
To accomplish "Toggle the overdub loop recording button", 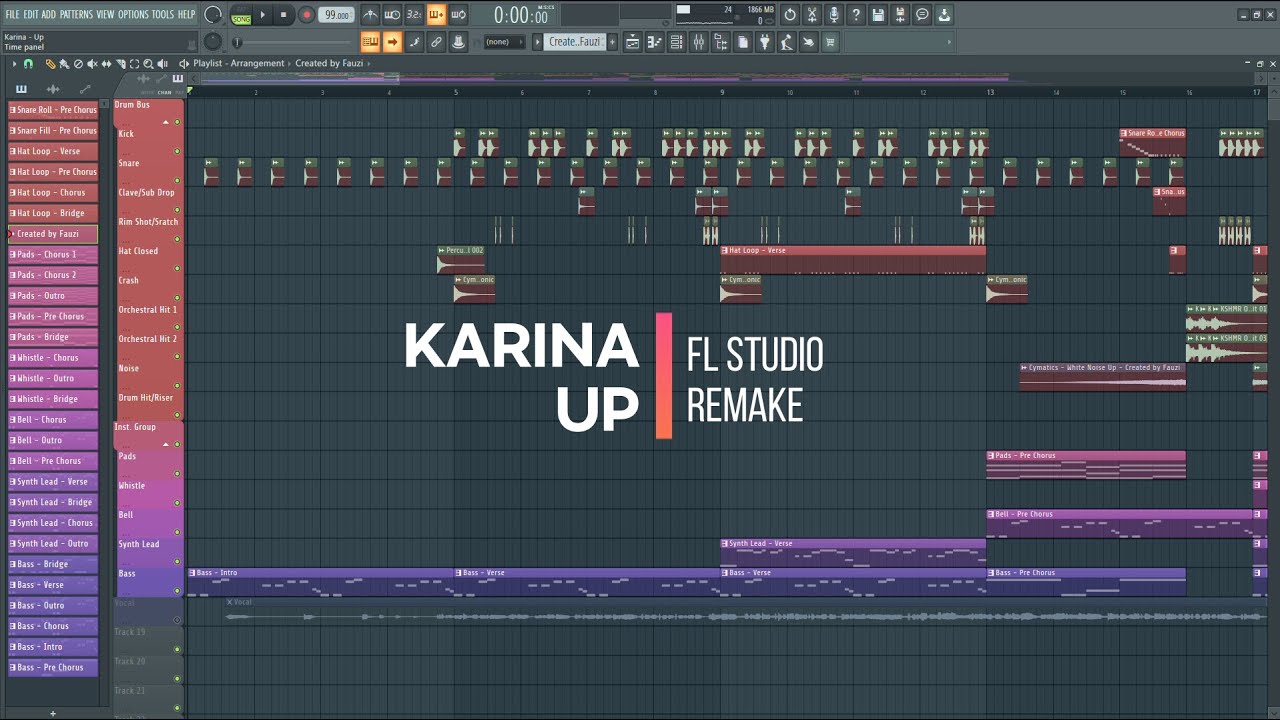I will 436,15.
